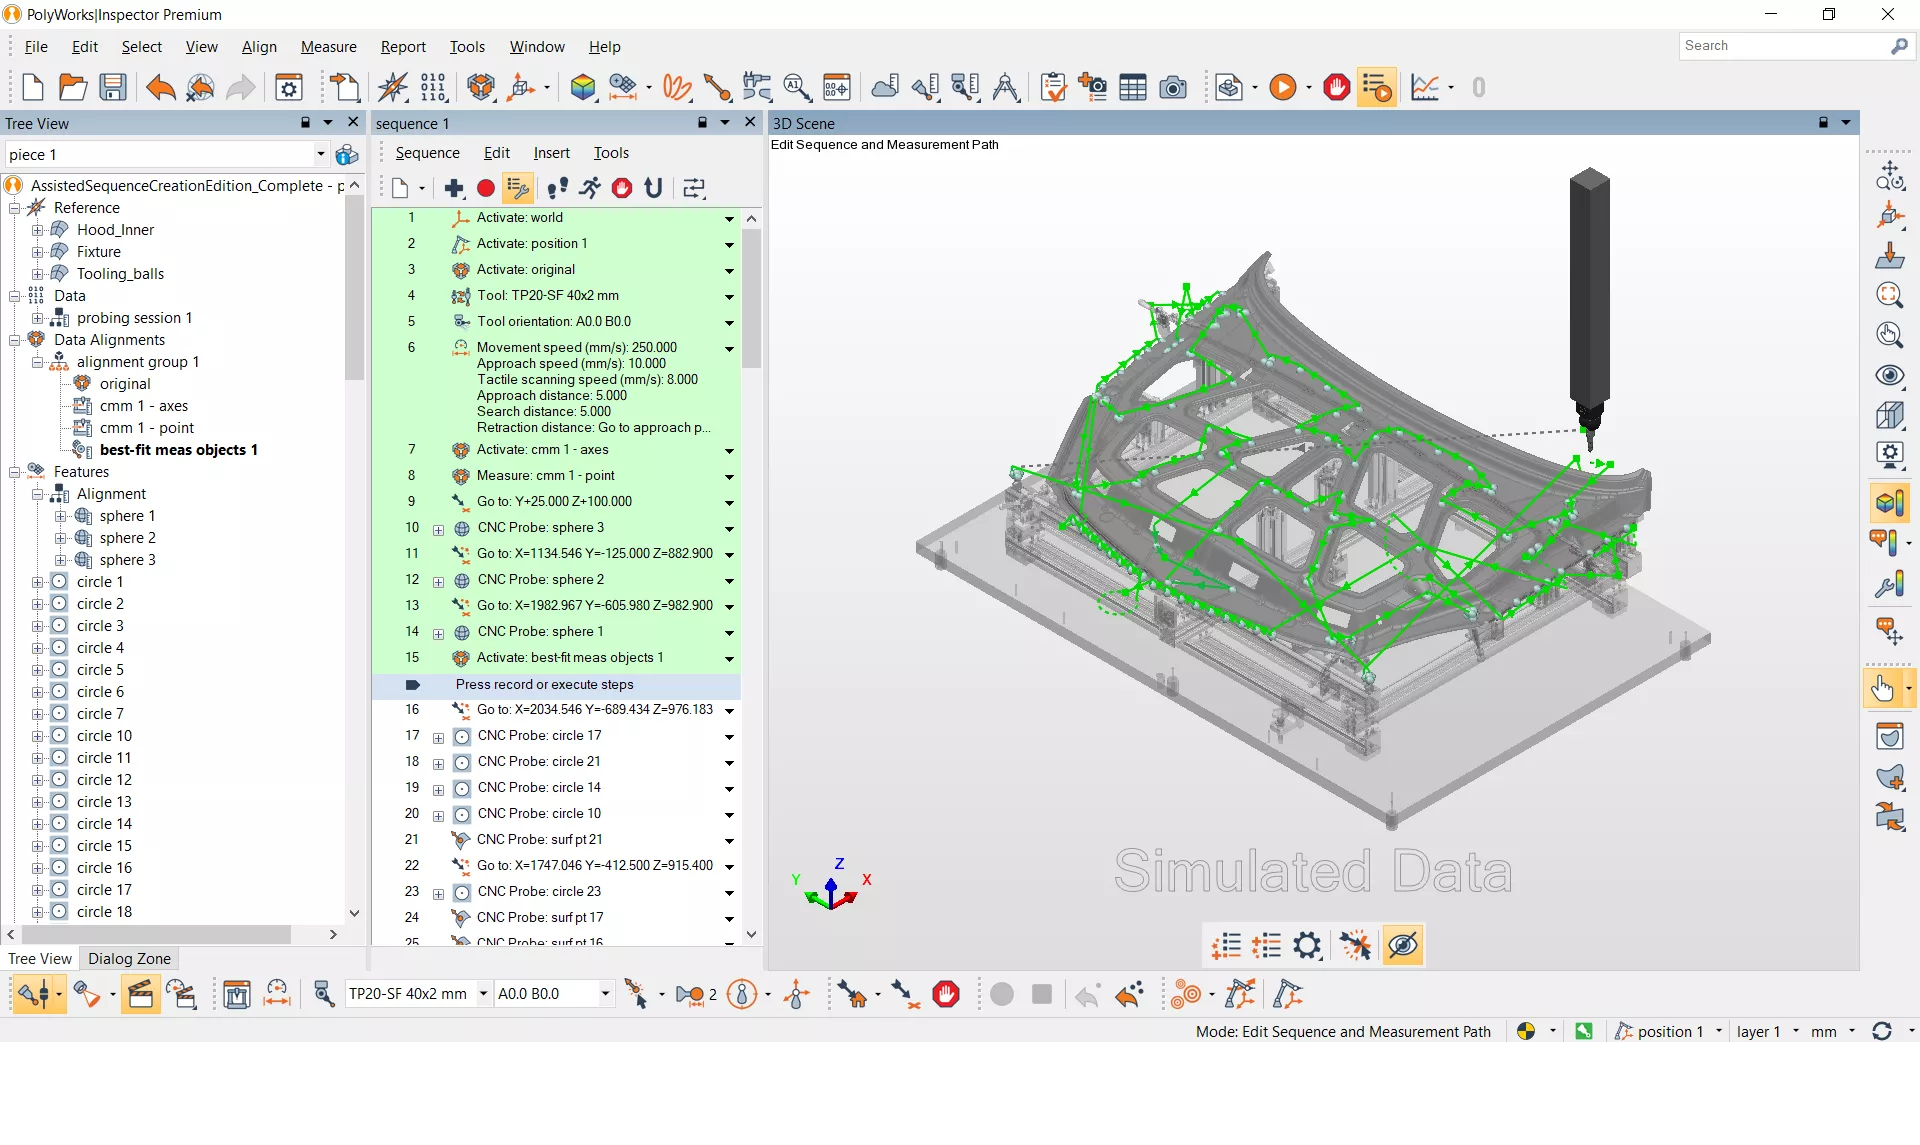Click the blue plus Add step icon

point(454,188)
